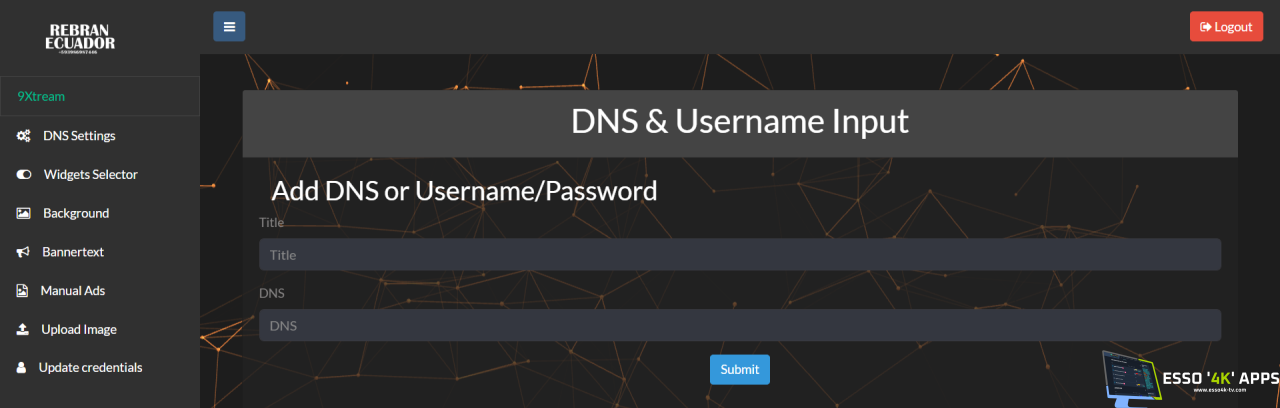Click the Upload Image upload icon
This screenshot has width=1280, height=408.
(x=22, y=330)
